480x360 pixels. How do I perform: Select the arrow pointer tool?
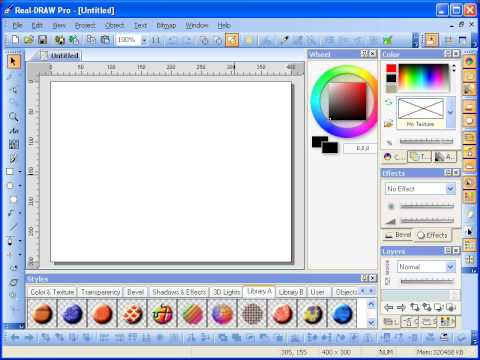[13, 62]
